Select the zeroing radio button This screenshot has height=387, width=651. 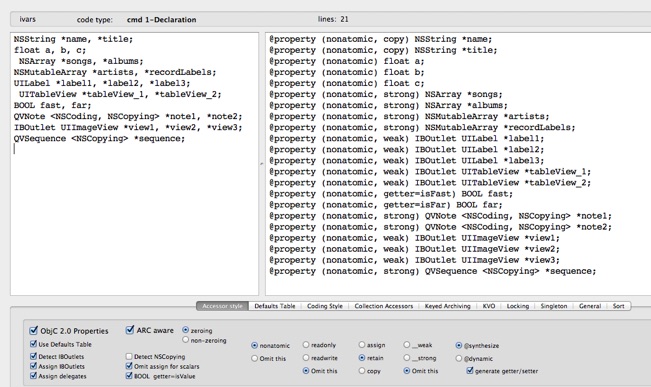click(x=186, y=330)
